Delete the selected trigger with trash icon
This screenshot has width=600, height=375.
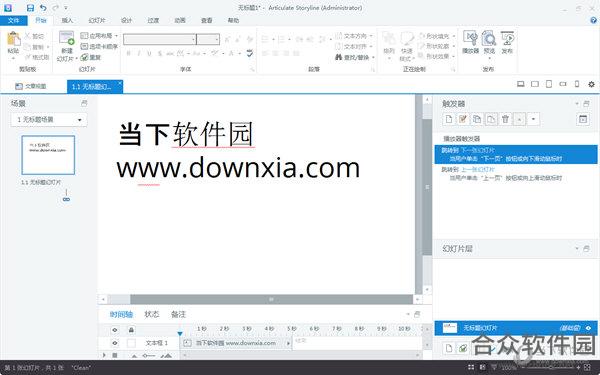click(505, 119)
